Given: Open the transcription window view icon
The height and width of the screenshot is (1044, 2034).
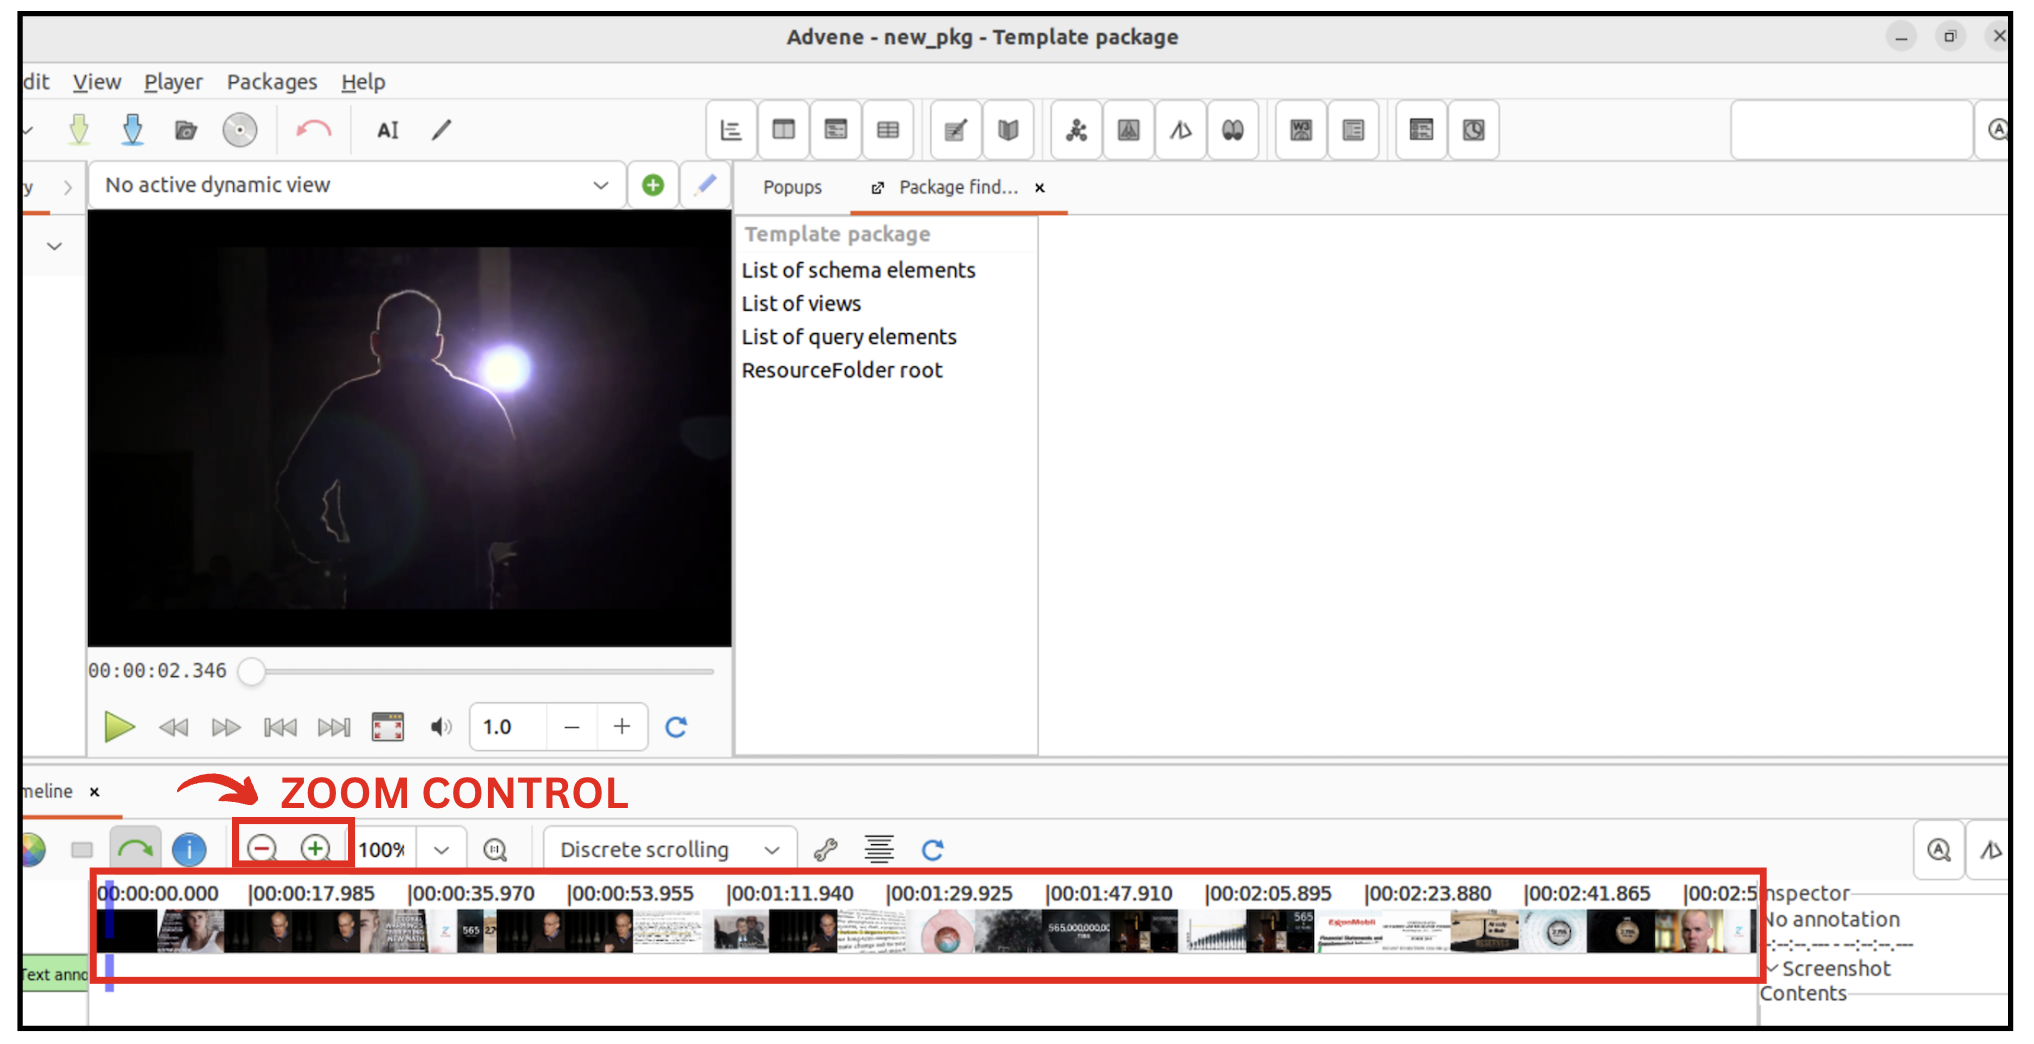Looking at the screenshot, I should tap(836, 130).
